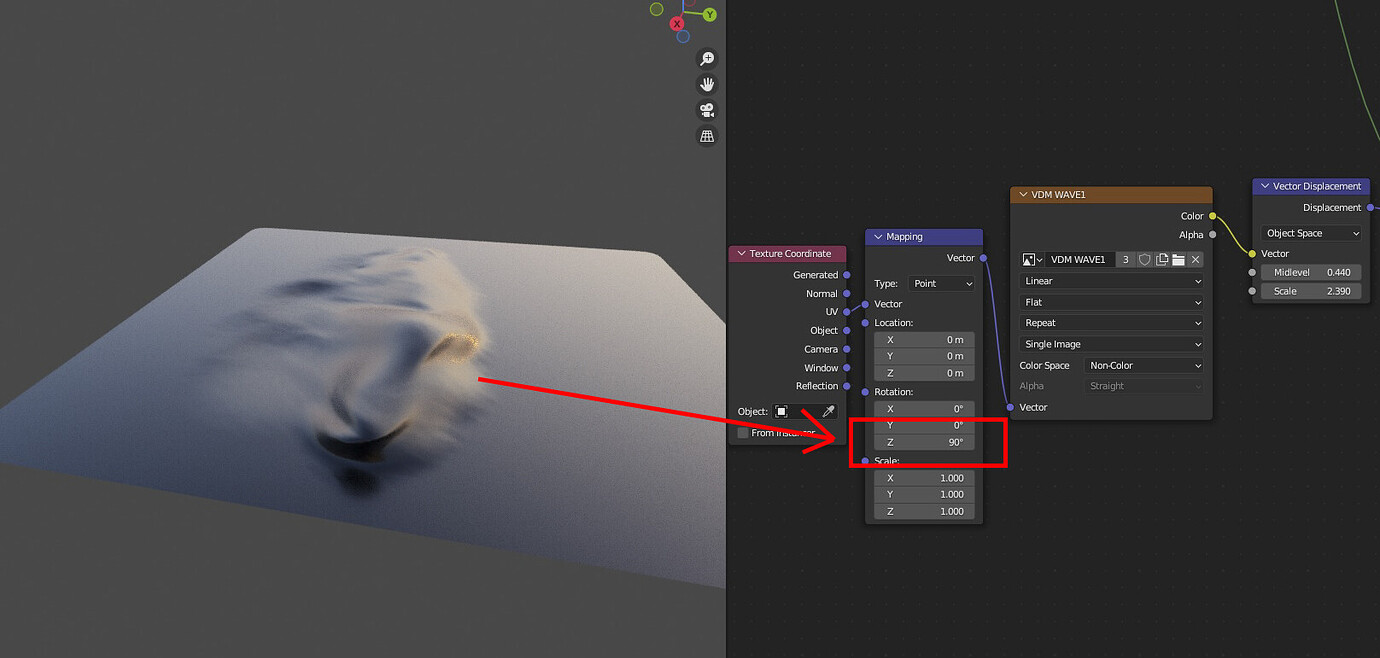Click the Location X field
Image resolution: width=1380 pixels, height=658 pixels.
click(924, 340)
